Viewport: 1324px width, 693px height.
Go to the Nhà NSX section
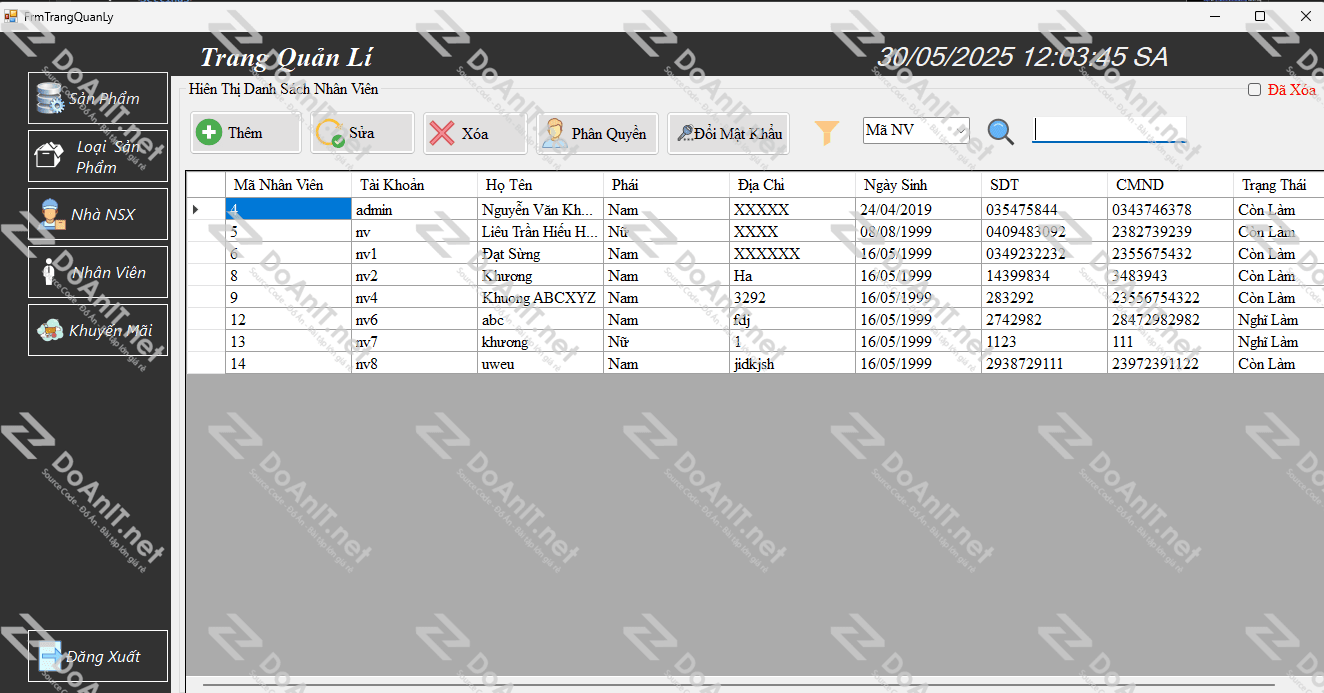coord(98,214)
